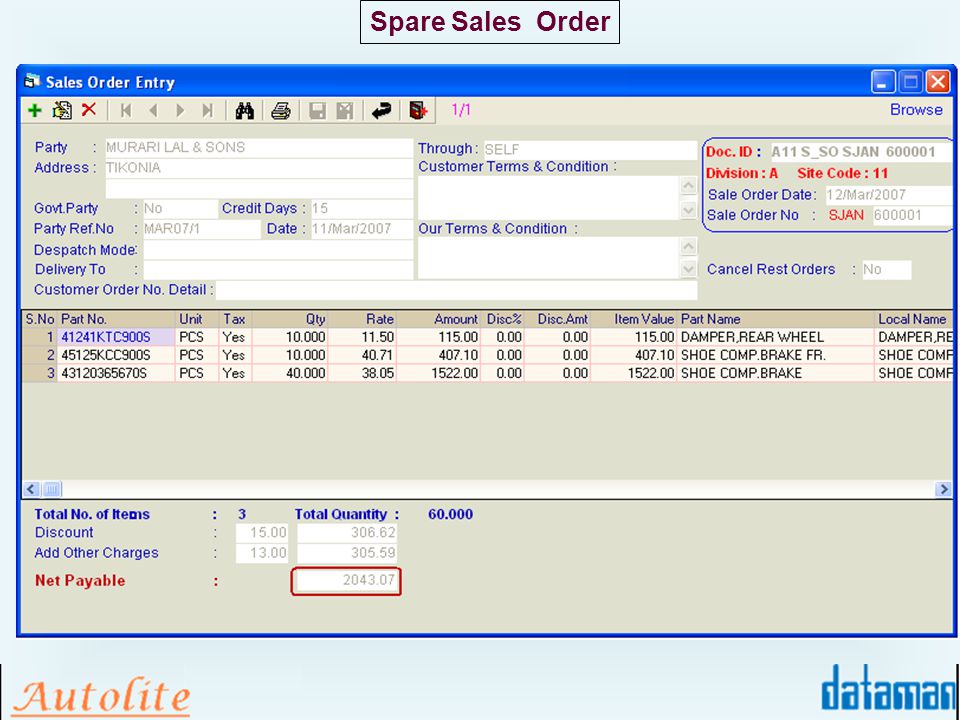The image size is (960, 720).
Task: Click the green plus Add record icon
Action: tap(35, 110)
